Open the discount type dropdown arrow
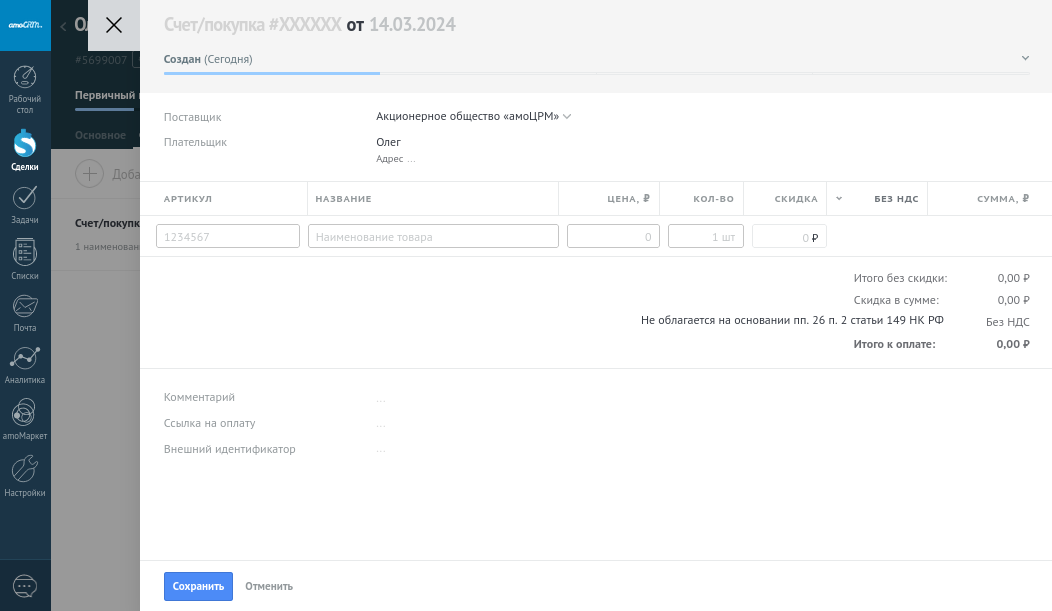 [839, 199]
